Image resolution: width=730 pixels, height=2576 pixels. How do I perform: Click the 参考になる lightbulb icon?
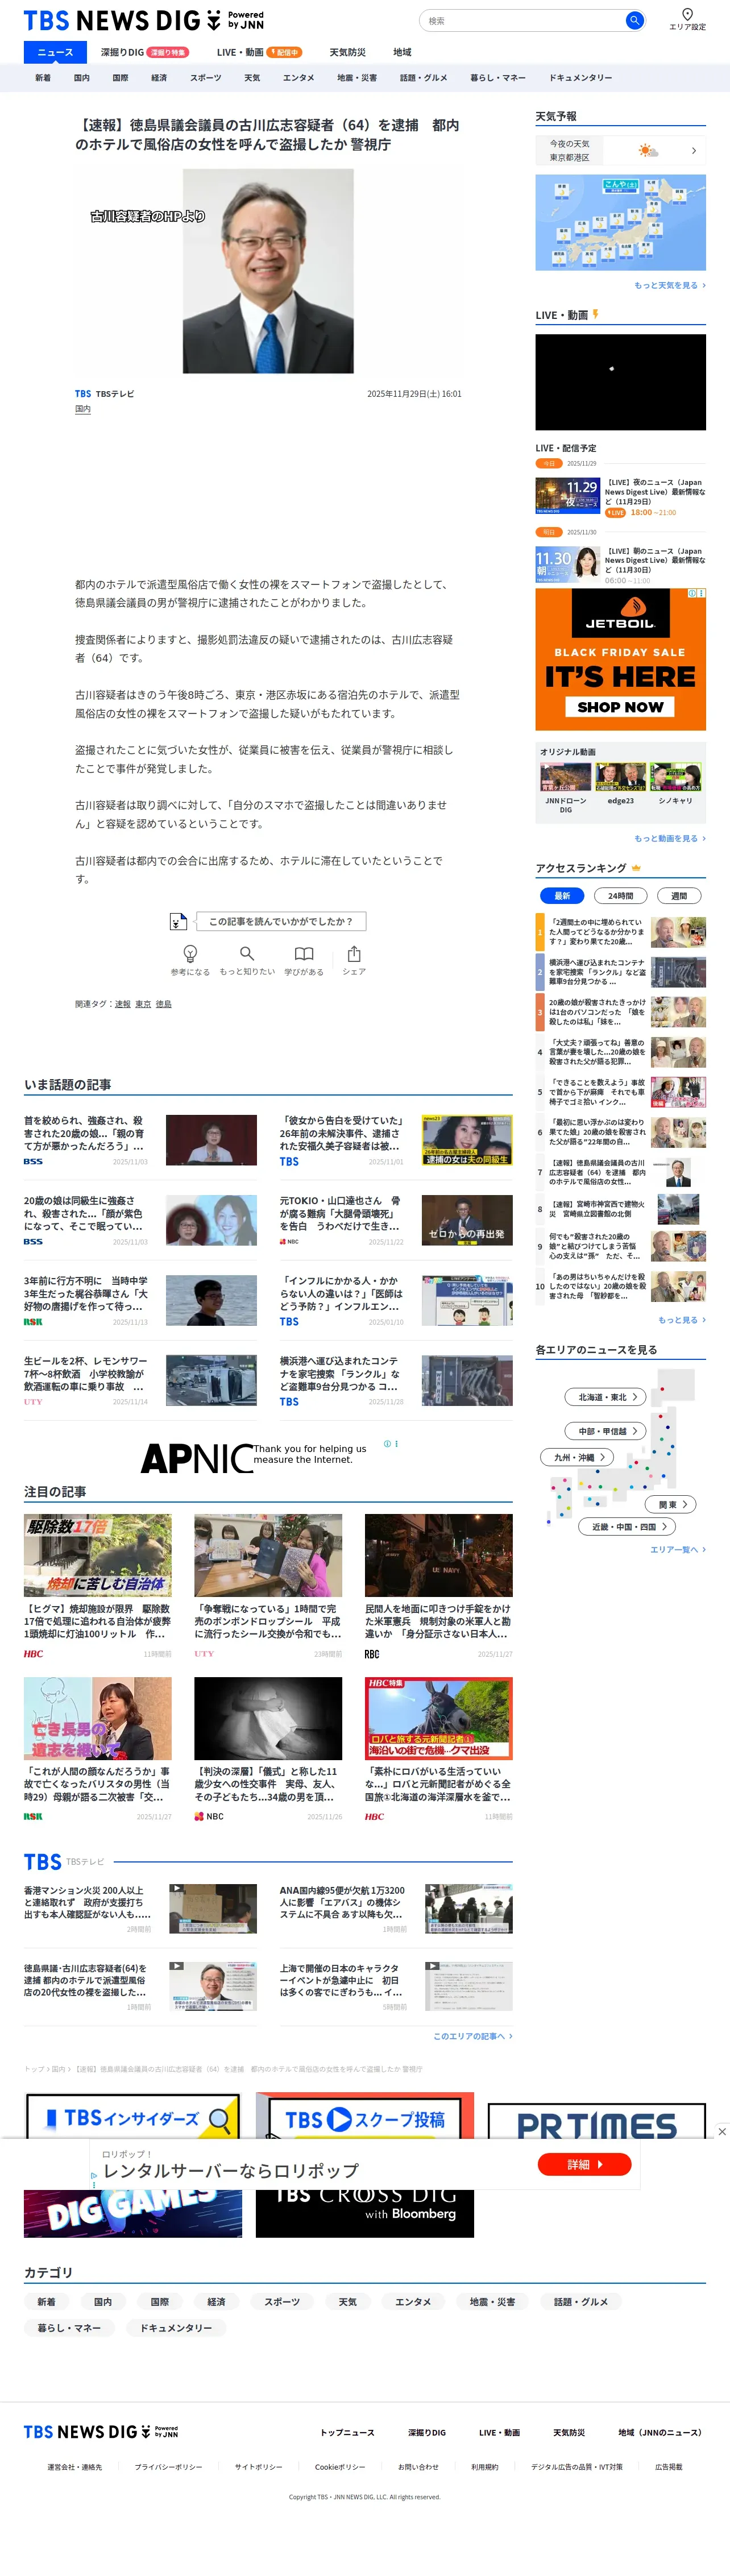click(x=190, y=954)
